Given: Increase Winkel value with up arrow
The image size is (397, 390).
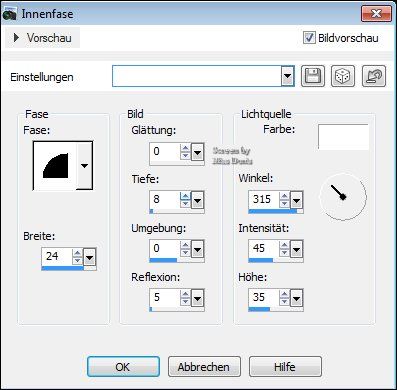Looking at the screenshot, I should 284,195.
